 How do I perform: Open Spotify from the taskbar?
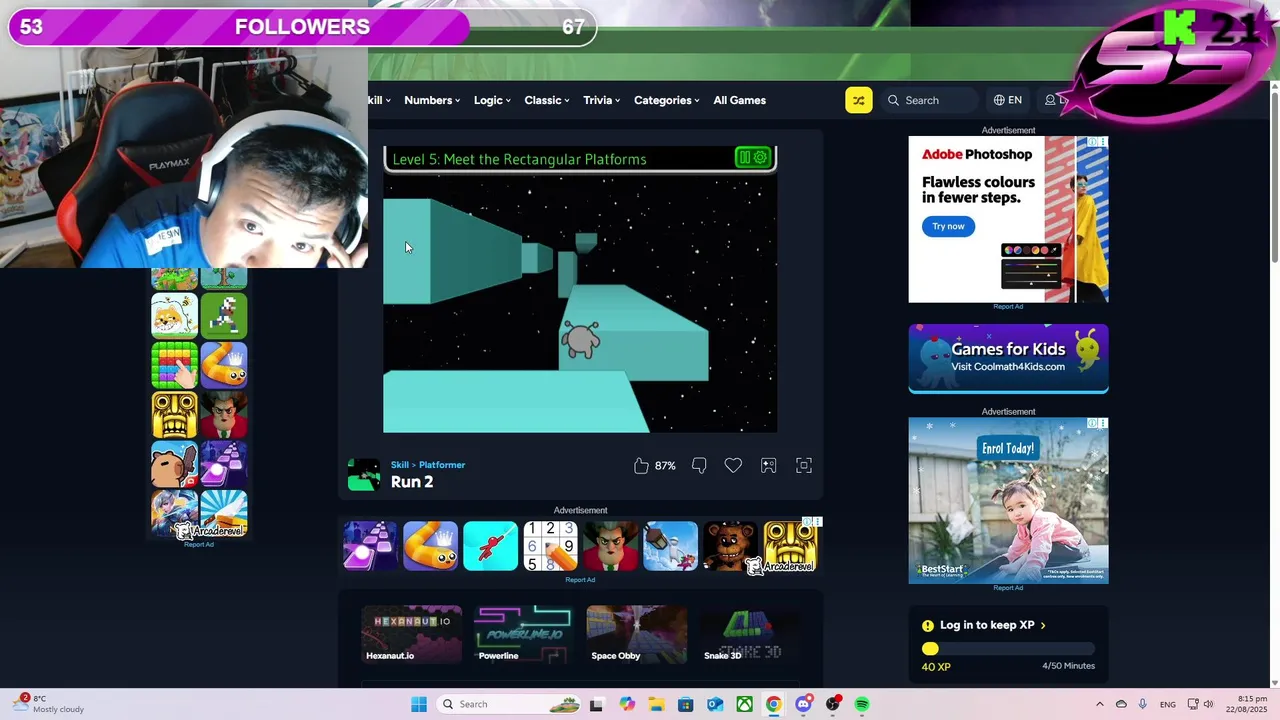862,704
